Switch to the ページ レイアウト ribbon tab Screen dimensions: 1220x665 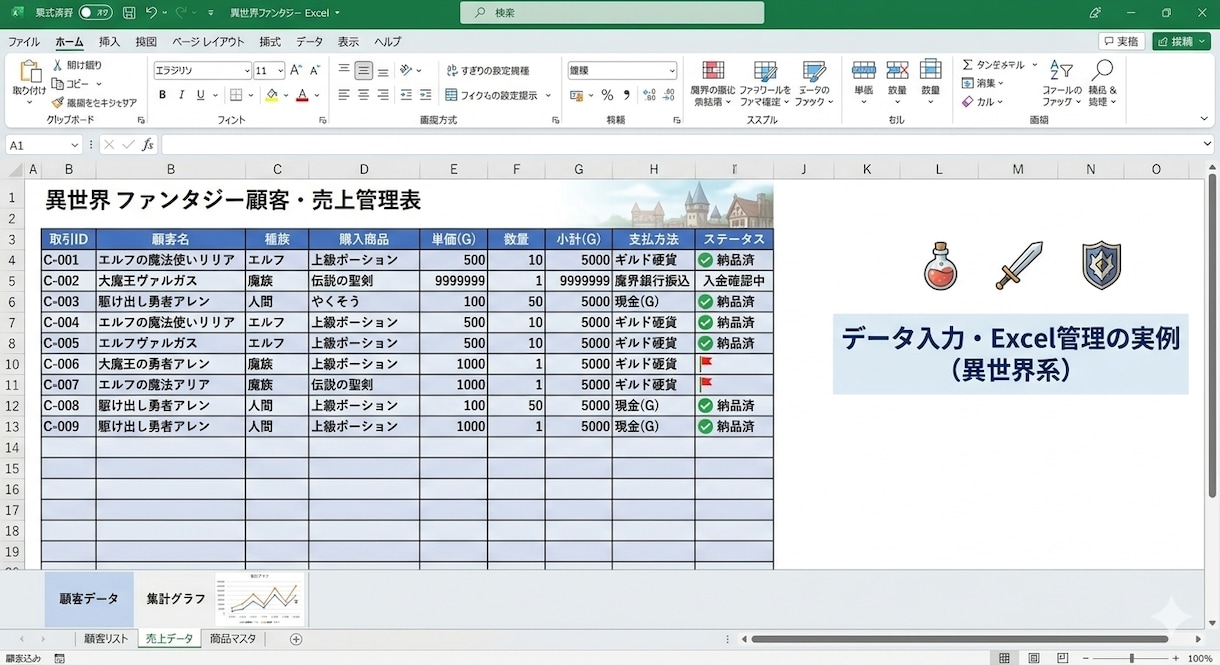(x=208, y=42)
